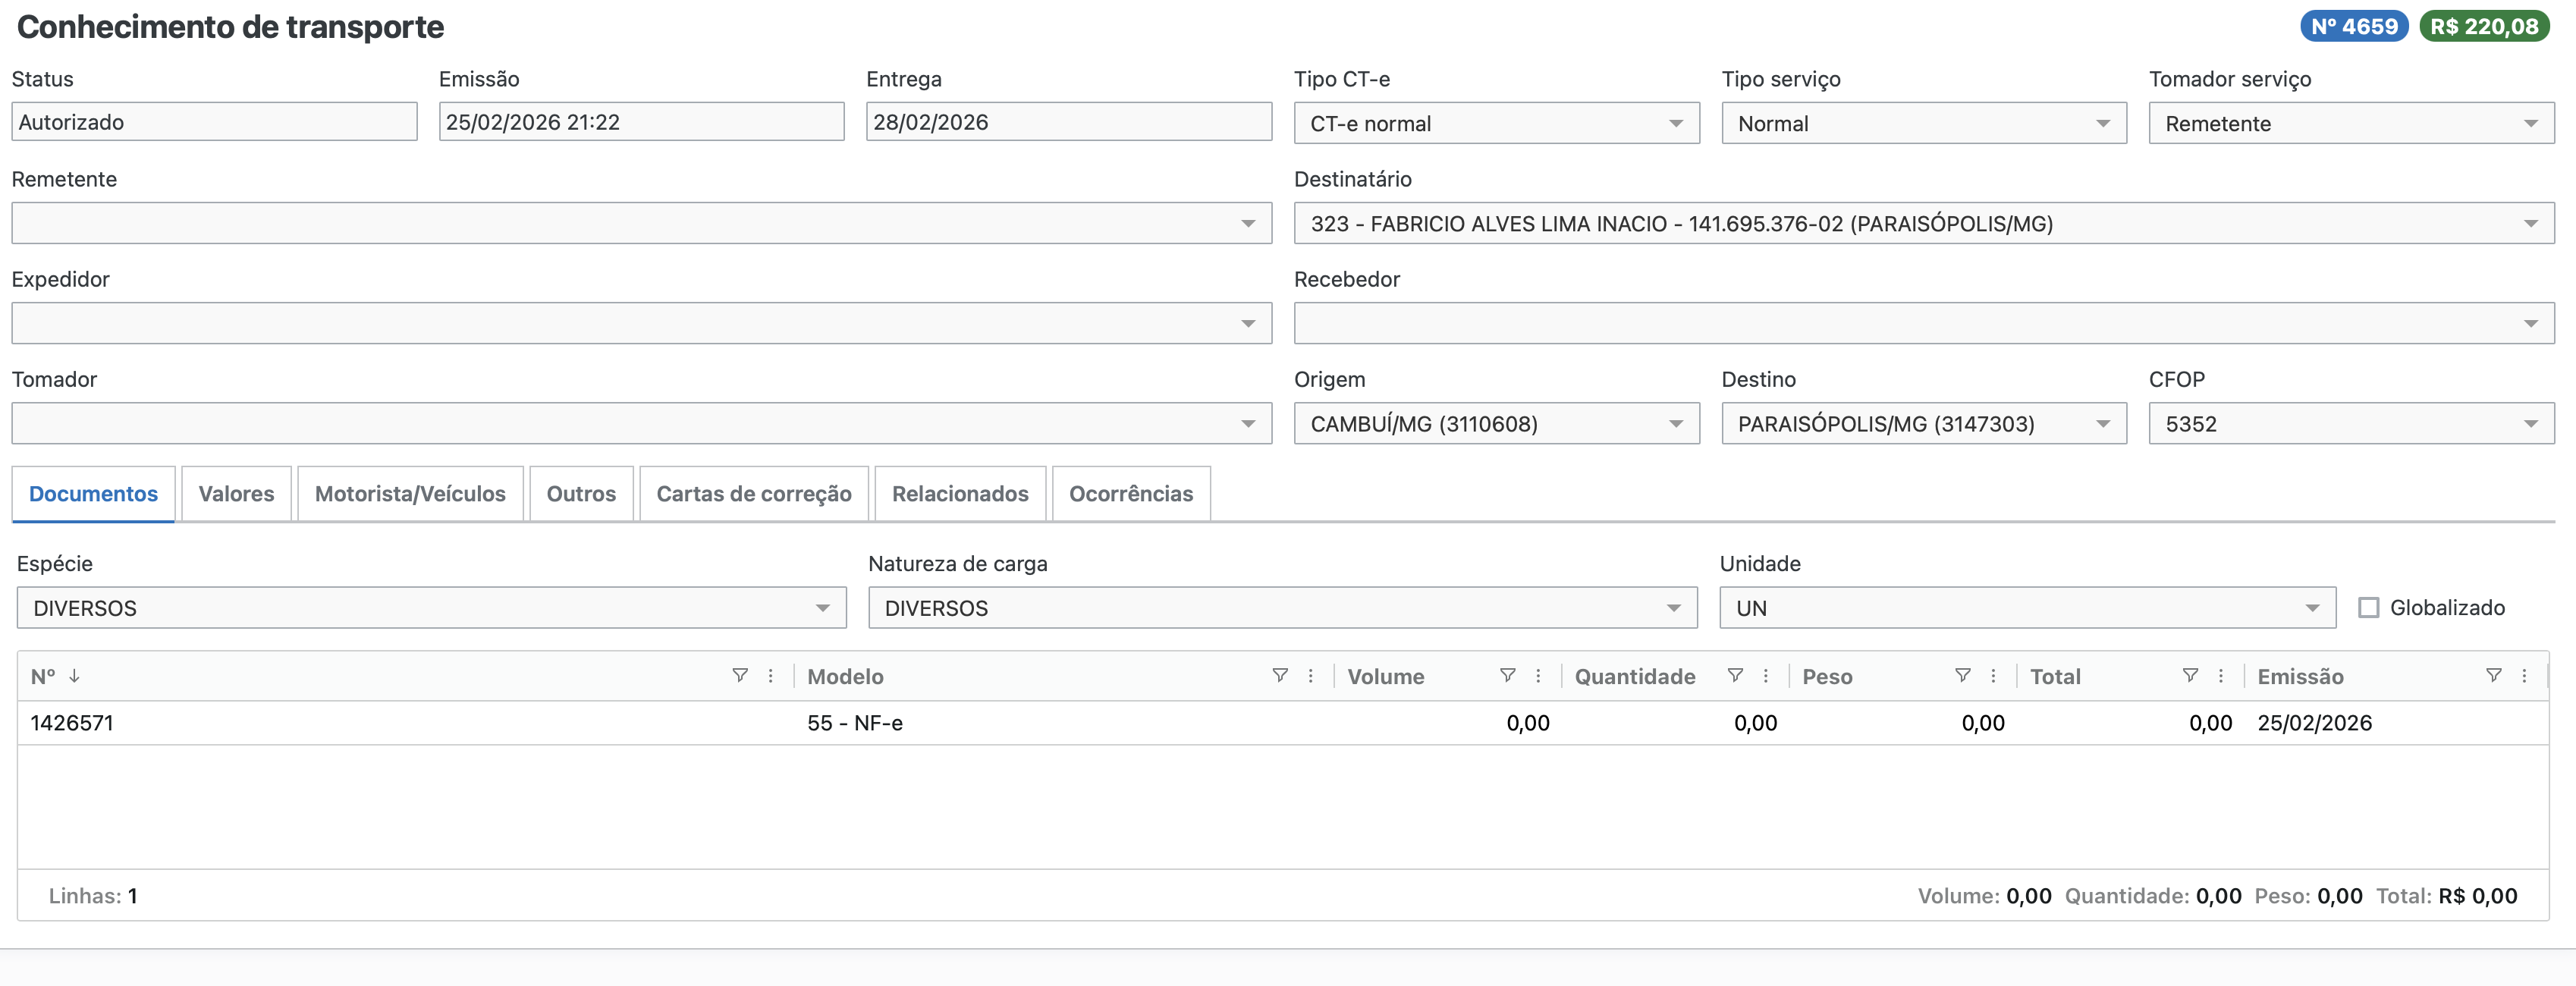Click the Entrega date field
The height and width of the screenshot is (986, 2576).
[x=1067, y=122]
